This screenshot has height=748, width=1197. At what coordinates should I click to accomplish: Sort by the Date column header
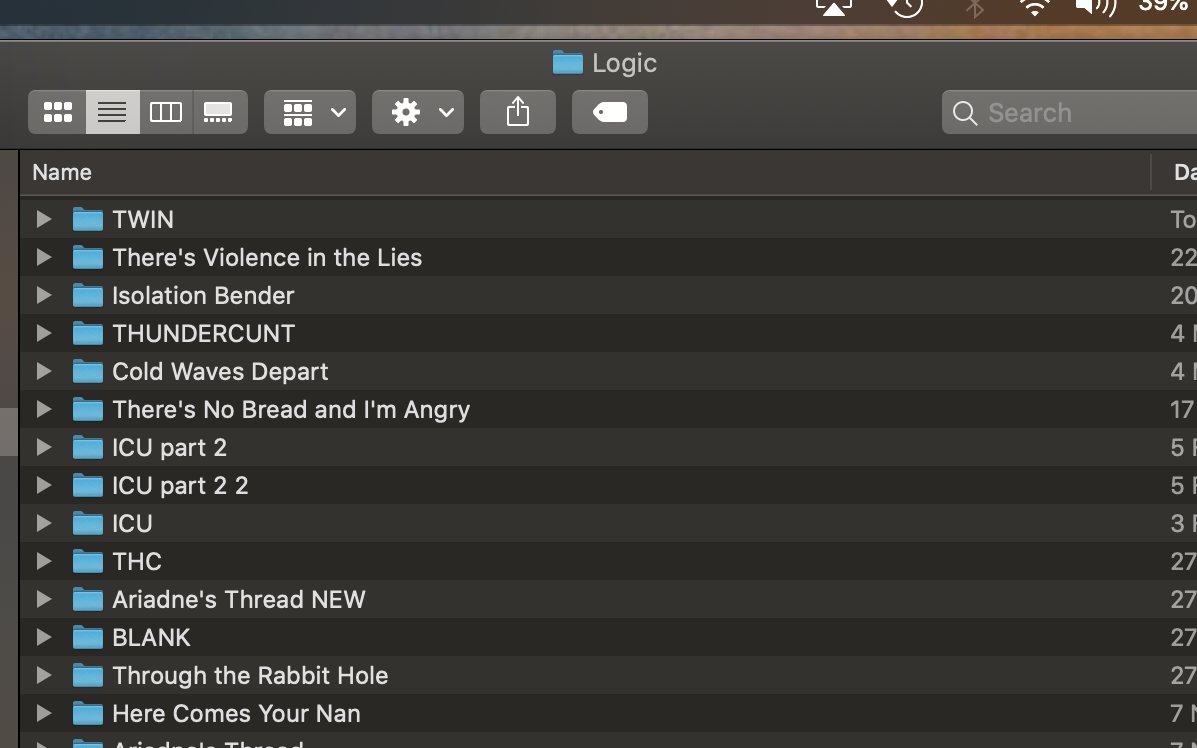point(1184,172)
